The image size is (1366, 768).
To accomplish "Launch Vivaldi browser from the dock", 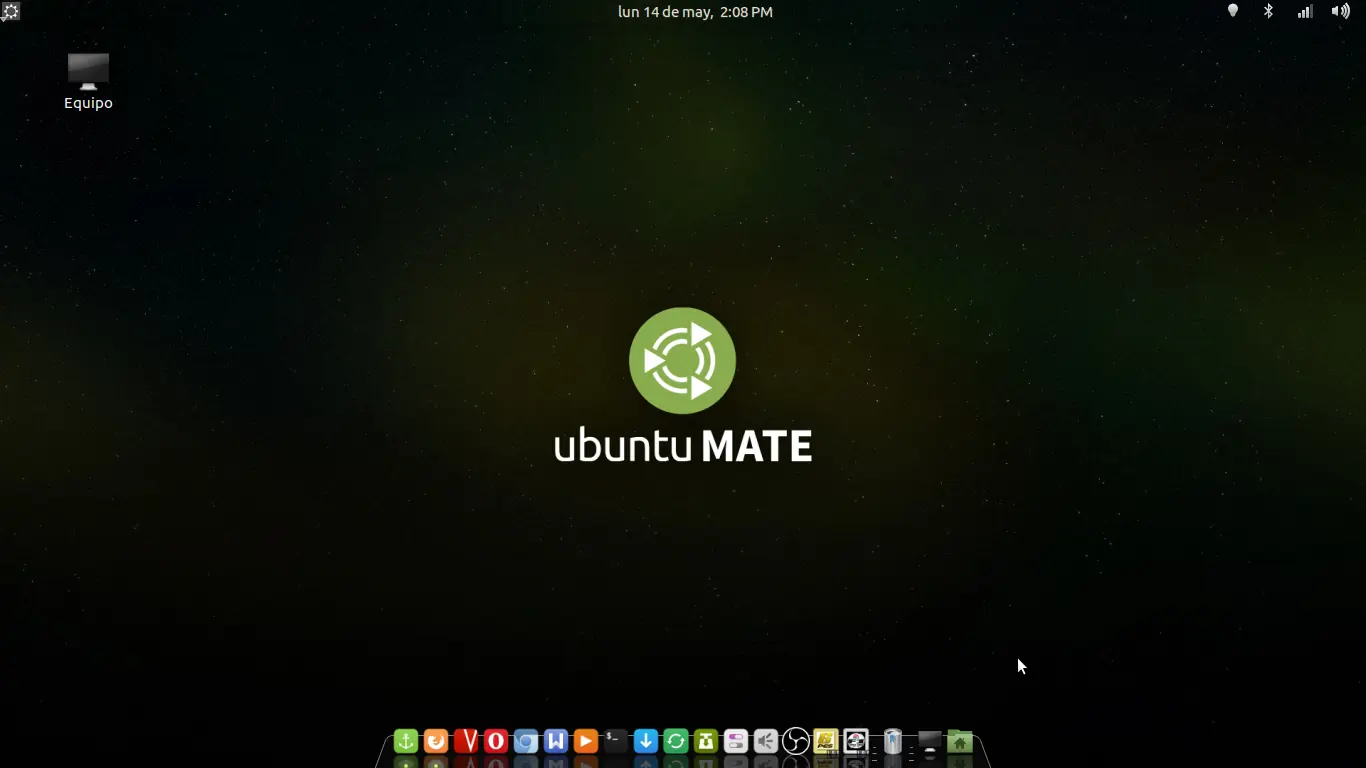I will (465, 741).
